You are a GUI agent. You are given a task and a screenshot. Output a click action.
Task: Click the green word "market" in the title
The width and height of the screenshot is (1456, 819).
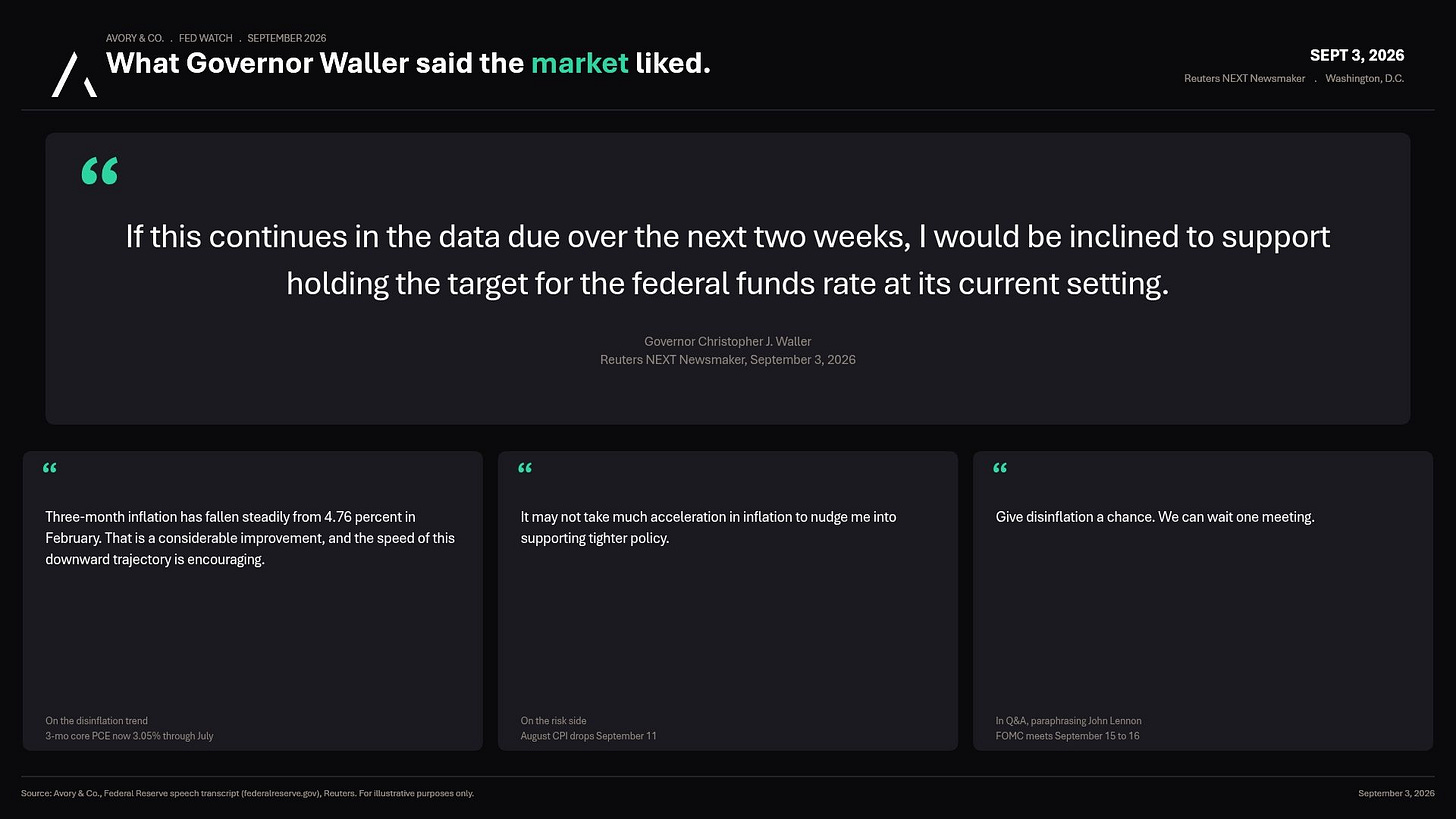coord(580,64)
